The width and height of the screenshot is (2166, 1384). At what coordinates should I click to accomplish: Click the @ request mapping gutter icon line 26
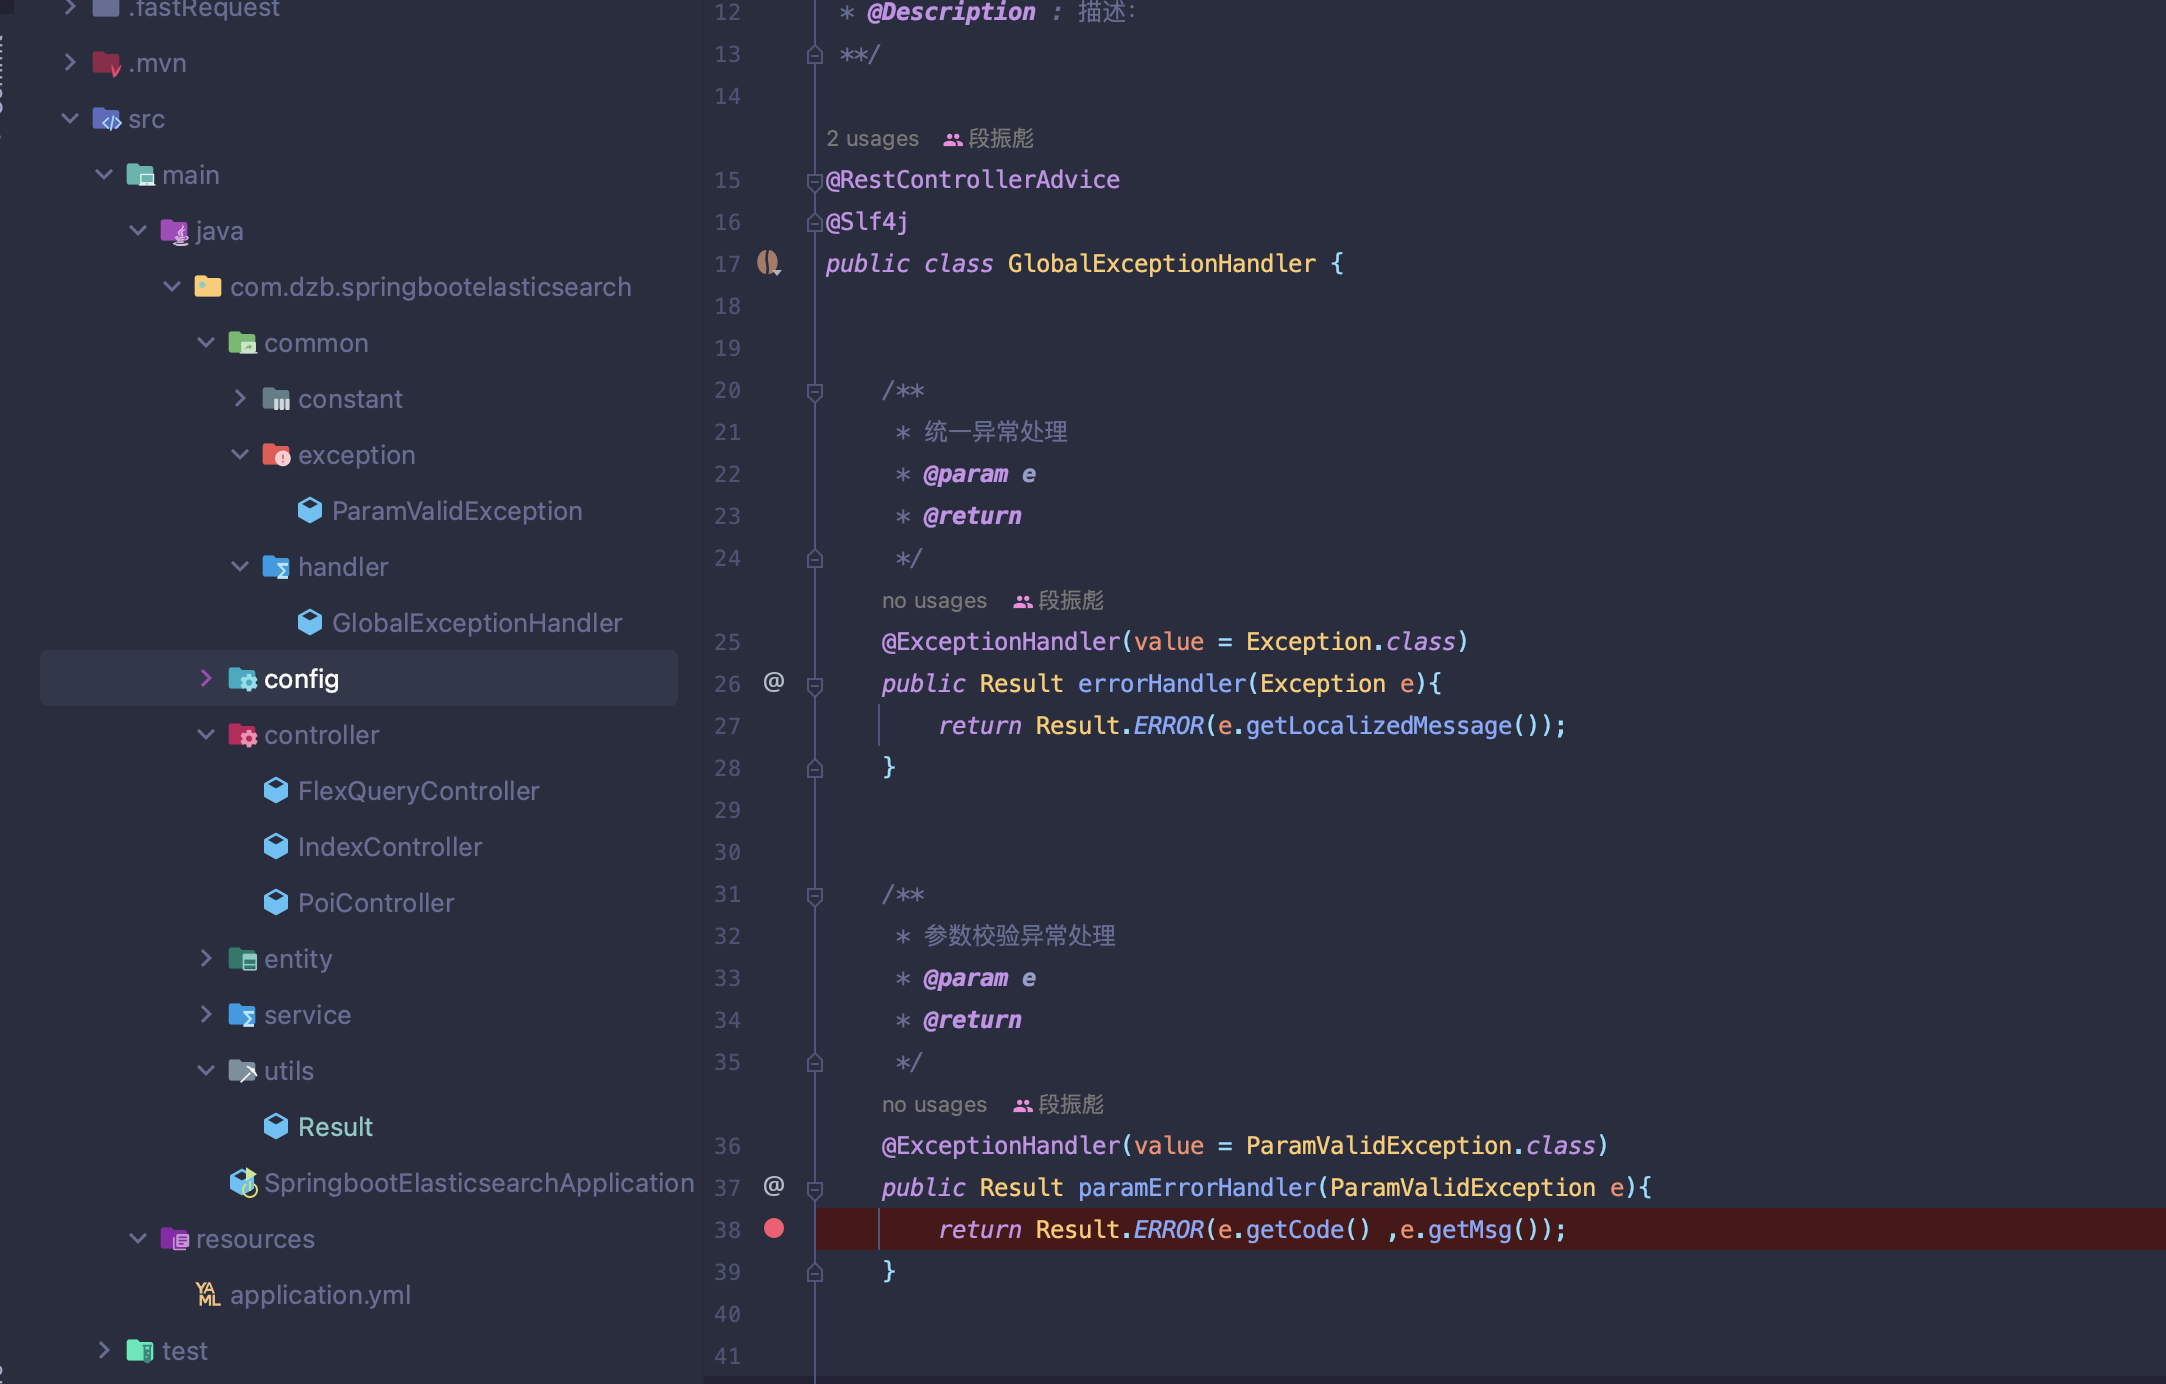click(x=774, y=682)
